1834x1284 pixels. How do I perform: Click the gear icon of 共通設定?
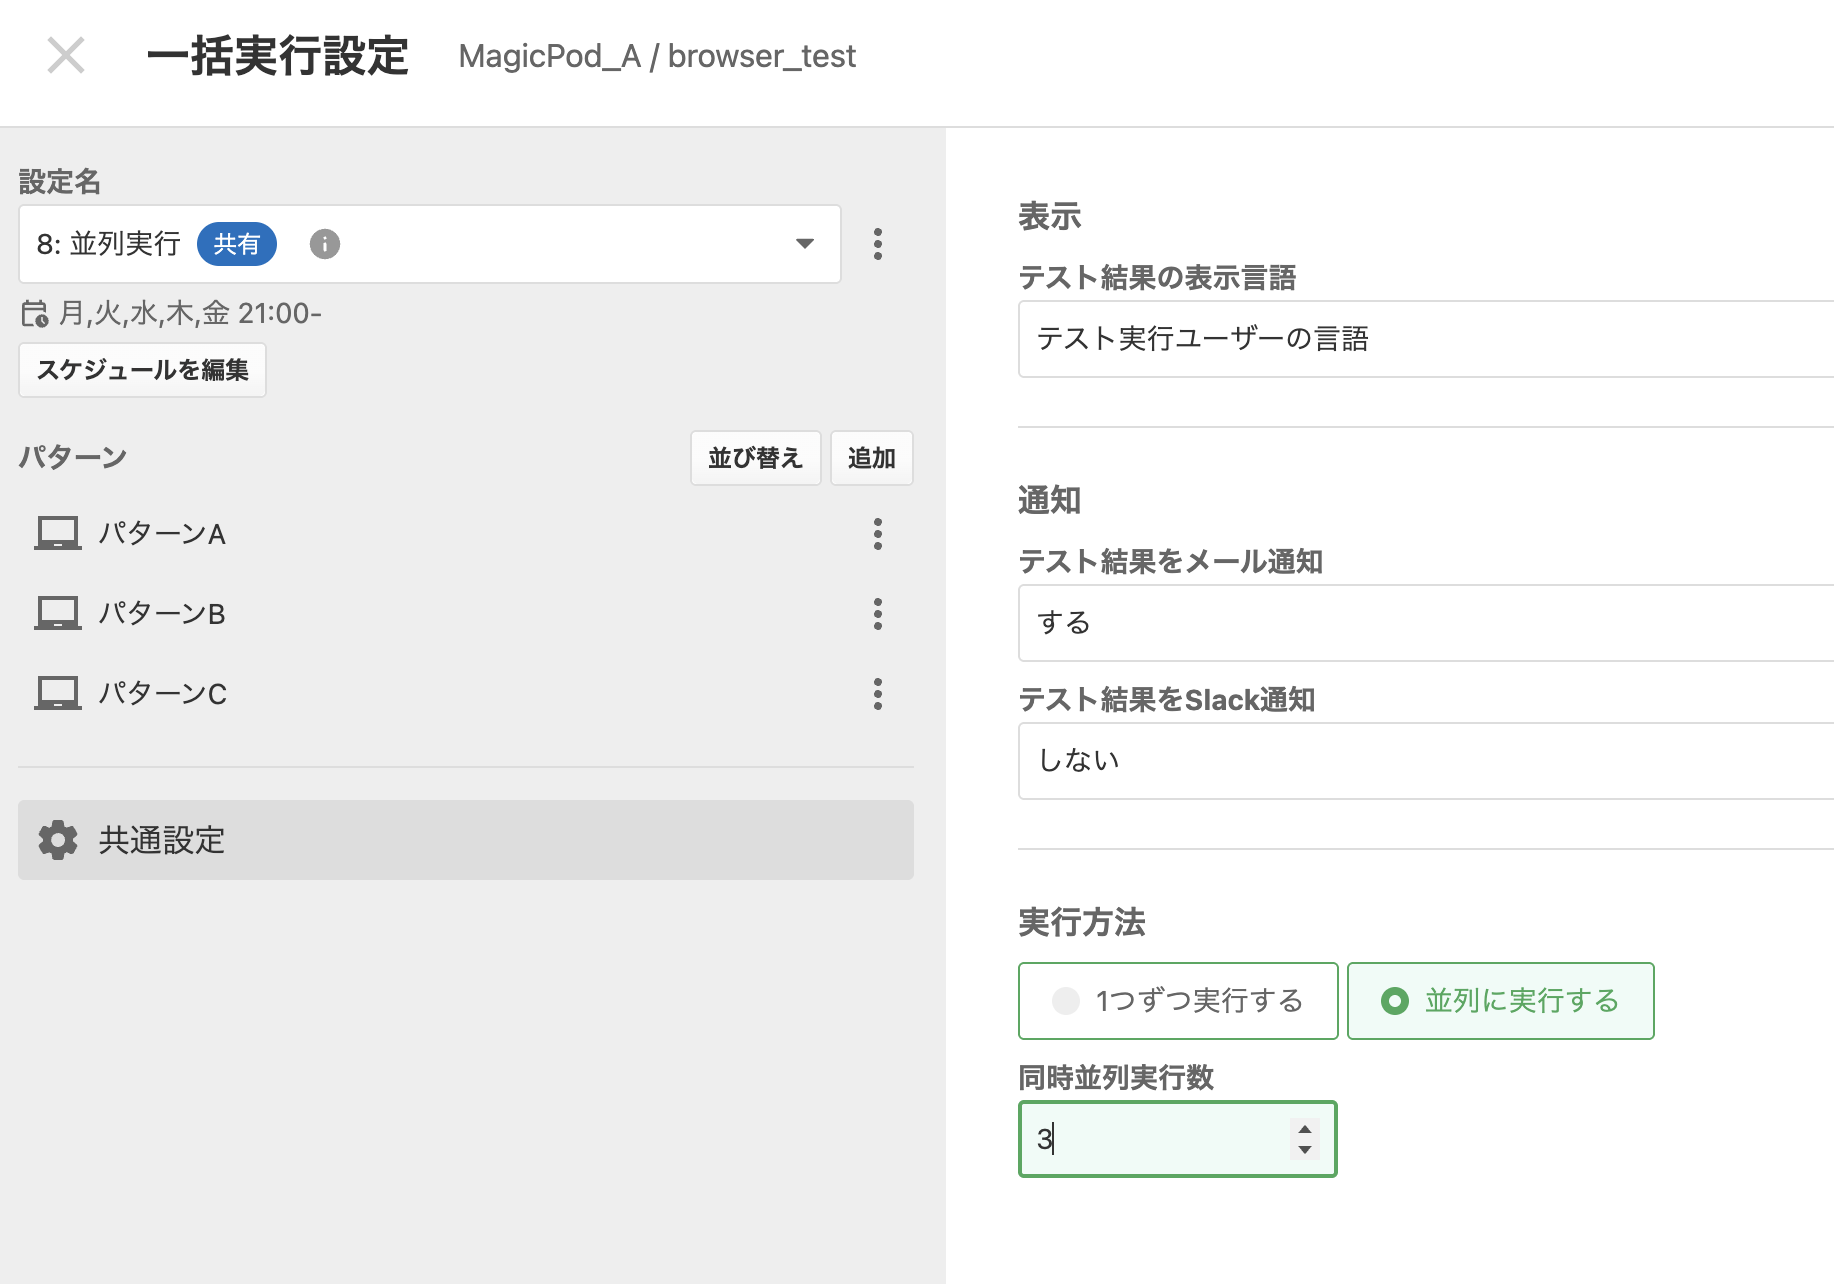pos(58,840)
